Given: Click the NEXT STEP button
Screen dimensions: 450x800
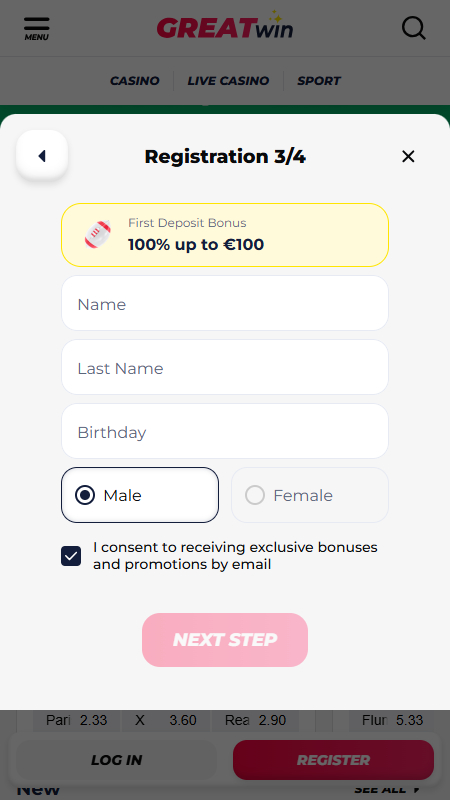Looking at the screenshot, I should (x=225, y=640).
